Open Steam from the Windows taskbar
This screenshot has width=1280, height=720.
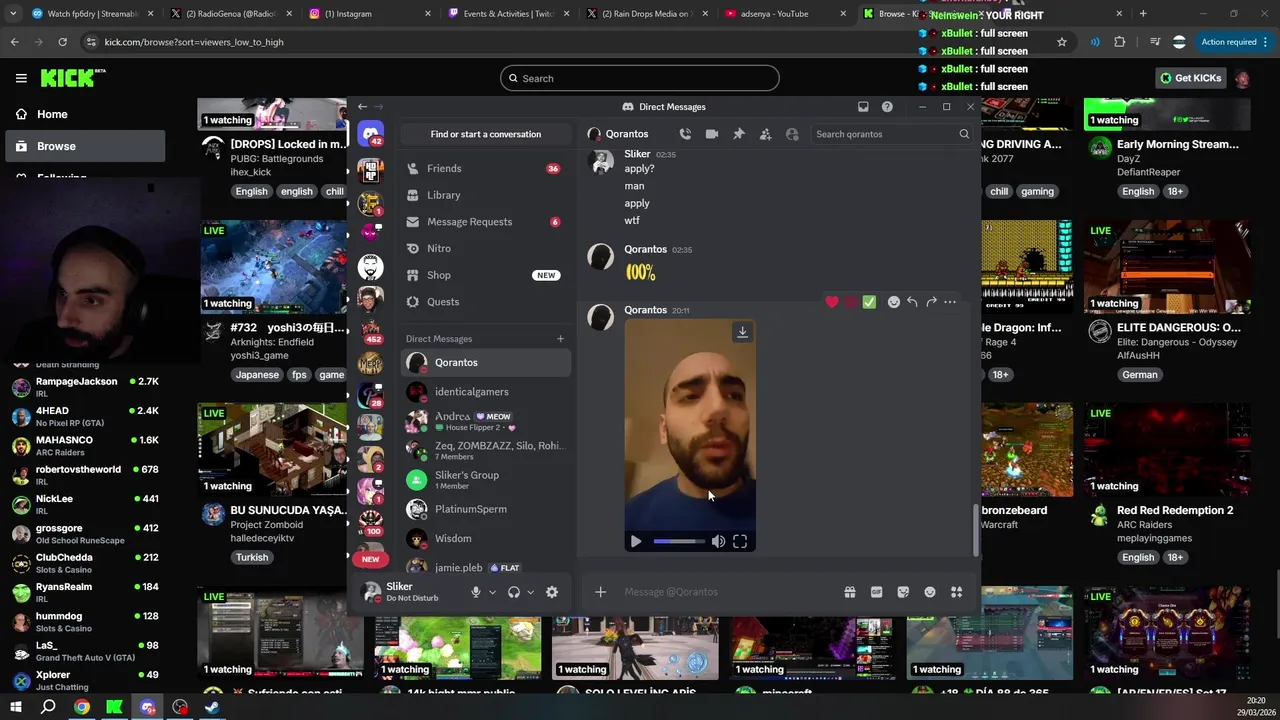(213, 707)
